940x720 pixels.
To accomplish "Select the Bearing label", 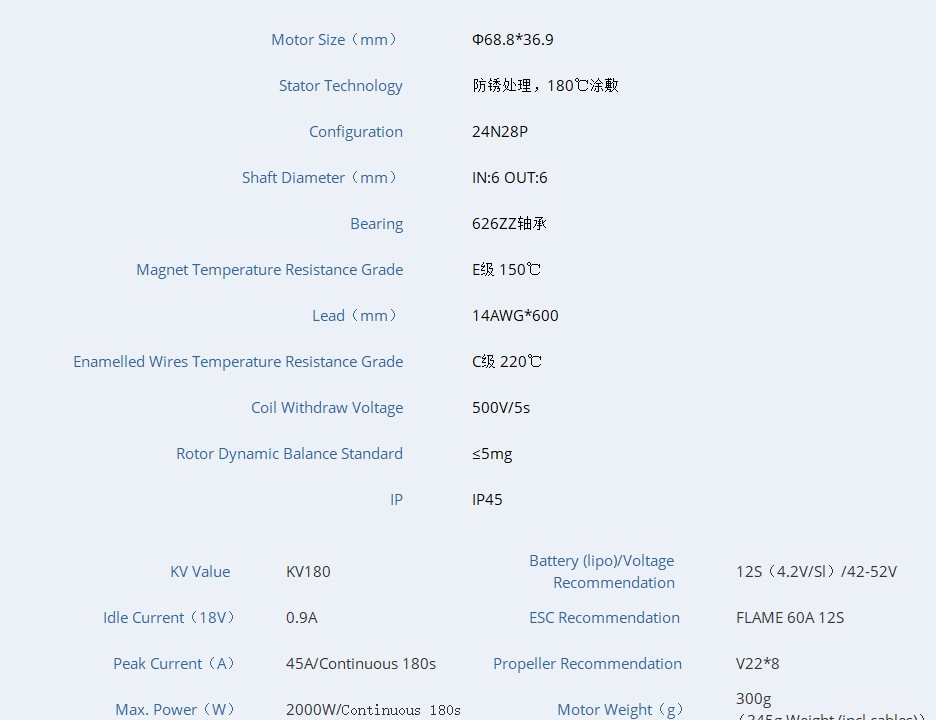I will click(x=376, y=223).
